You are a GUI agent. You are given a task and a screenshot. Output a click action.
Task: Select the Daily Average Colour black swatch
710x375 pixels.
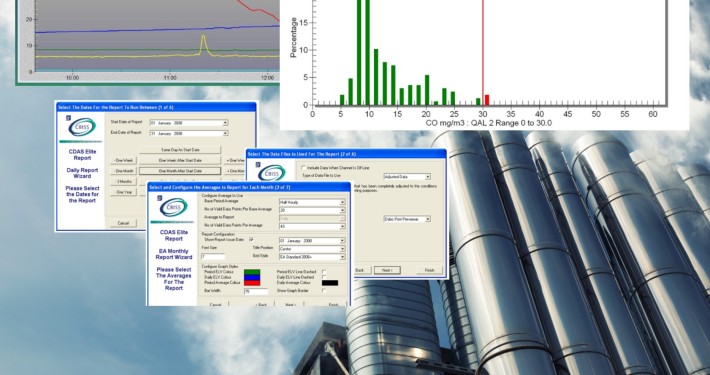tap(330, 283)
